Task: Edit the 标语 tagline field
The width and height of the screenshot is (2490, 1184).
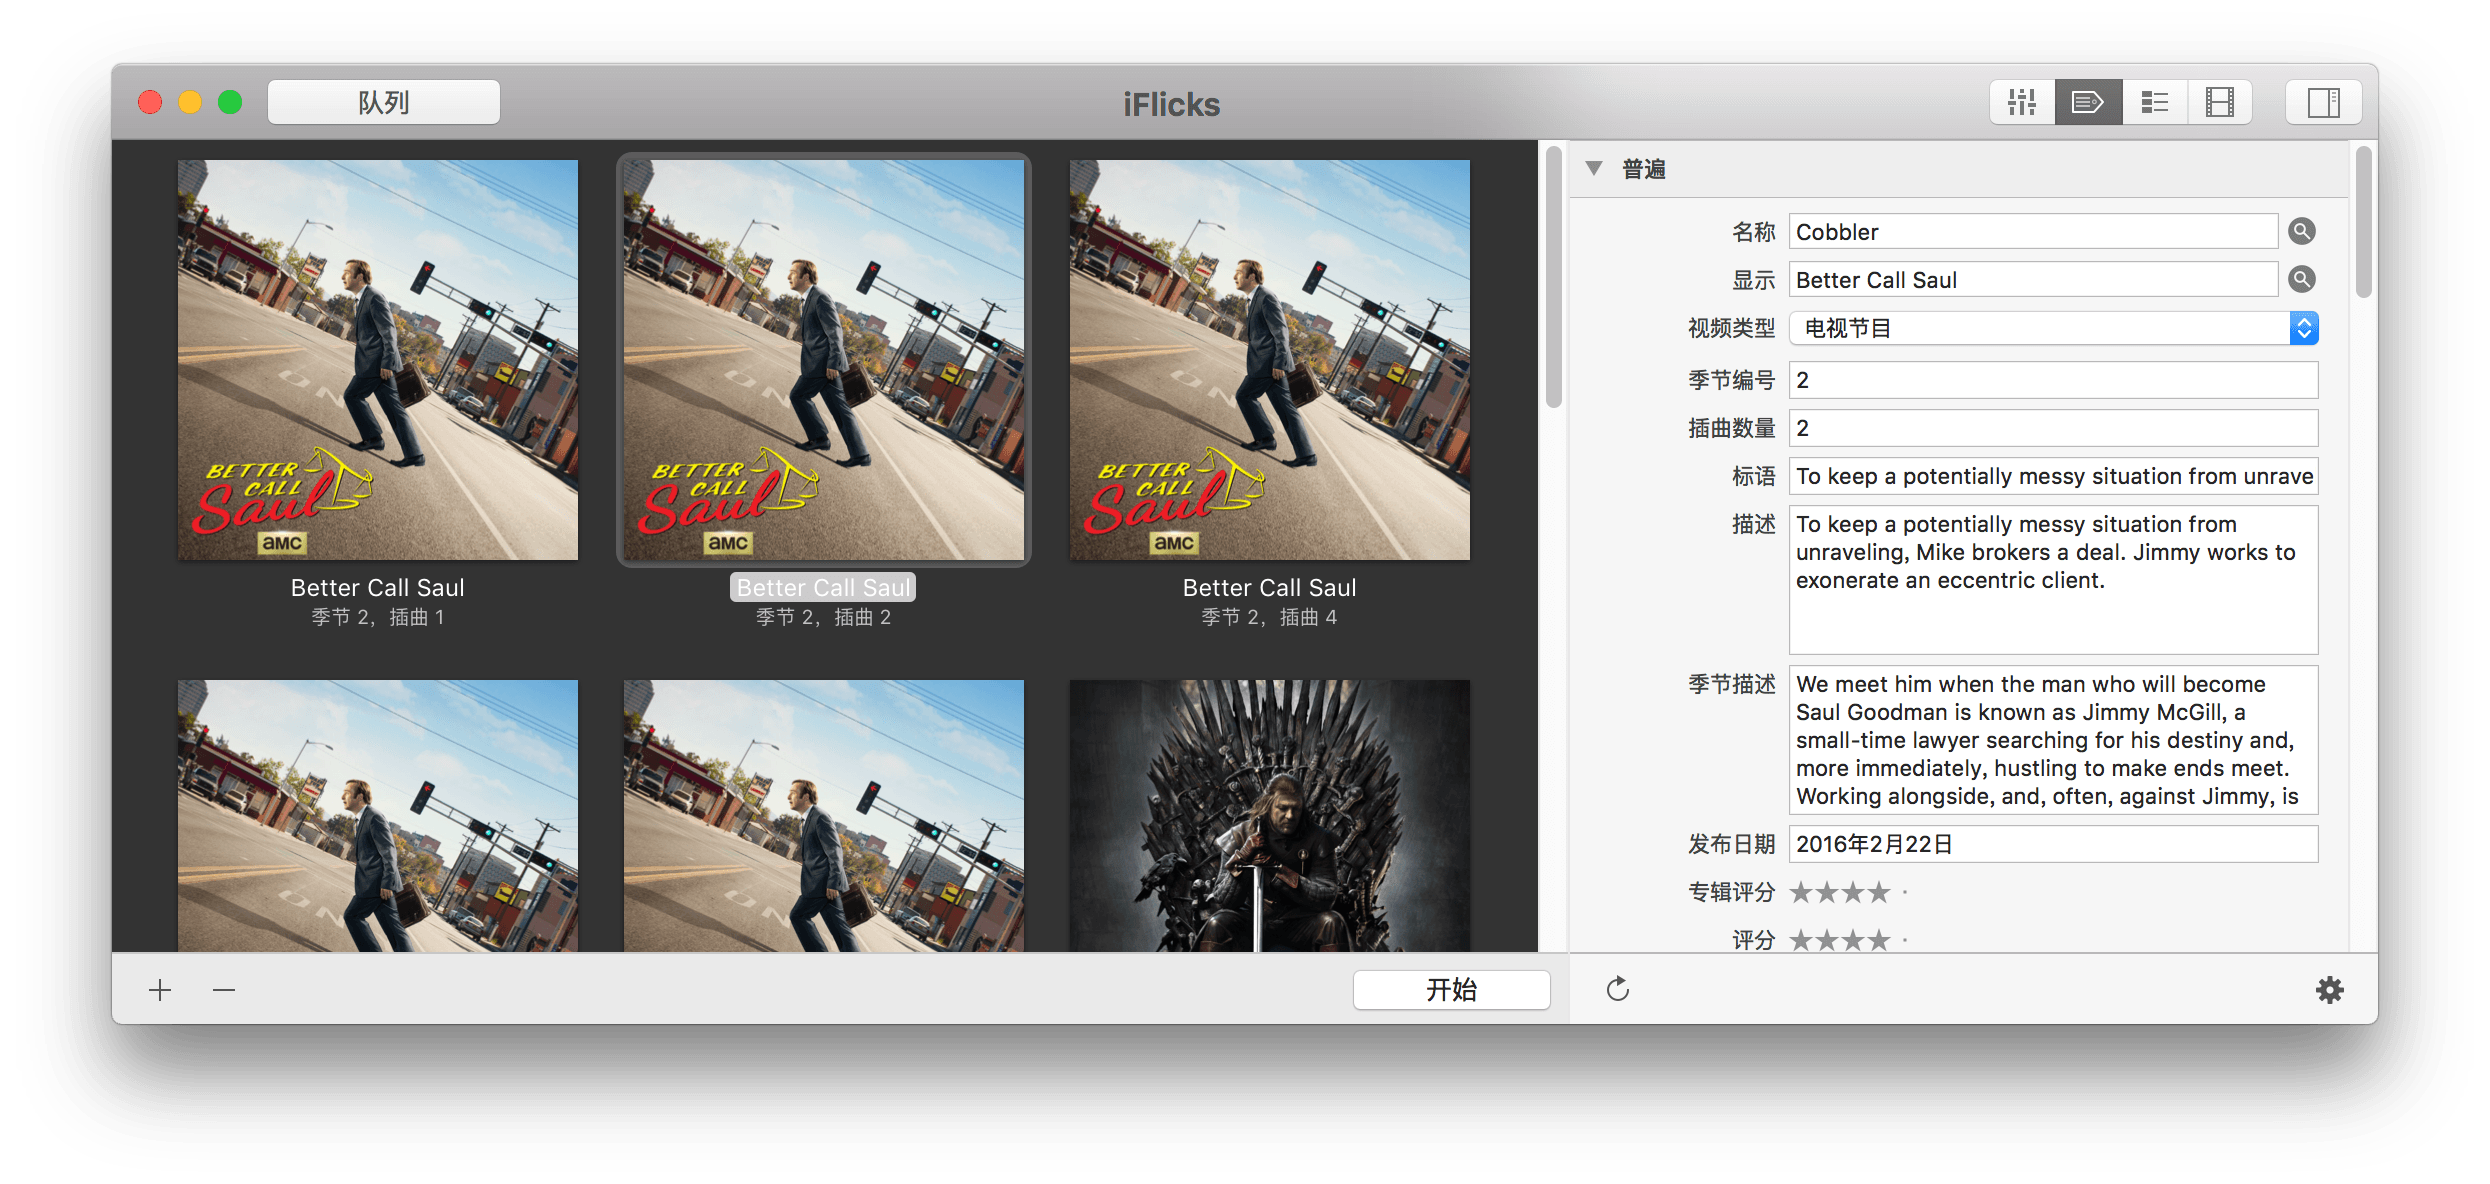Action: [x=2054, y=476]
